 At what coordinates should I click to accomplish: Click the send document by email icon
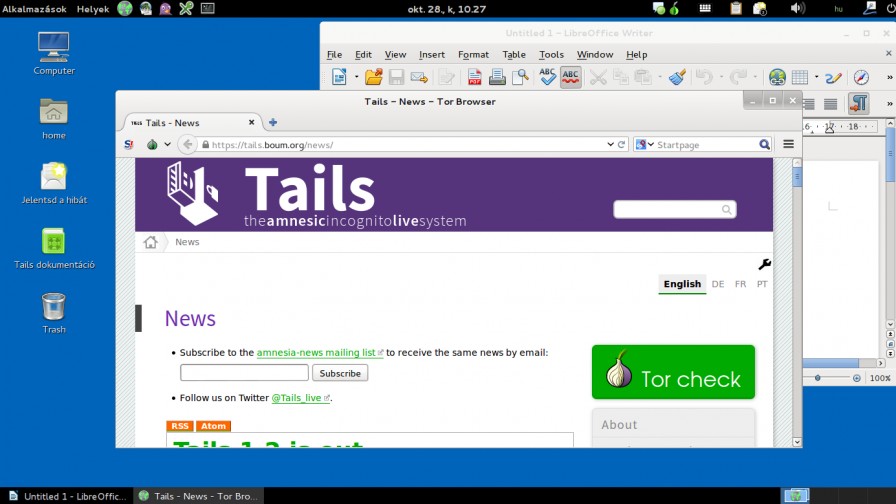click(x=419, y=77)
